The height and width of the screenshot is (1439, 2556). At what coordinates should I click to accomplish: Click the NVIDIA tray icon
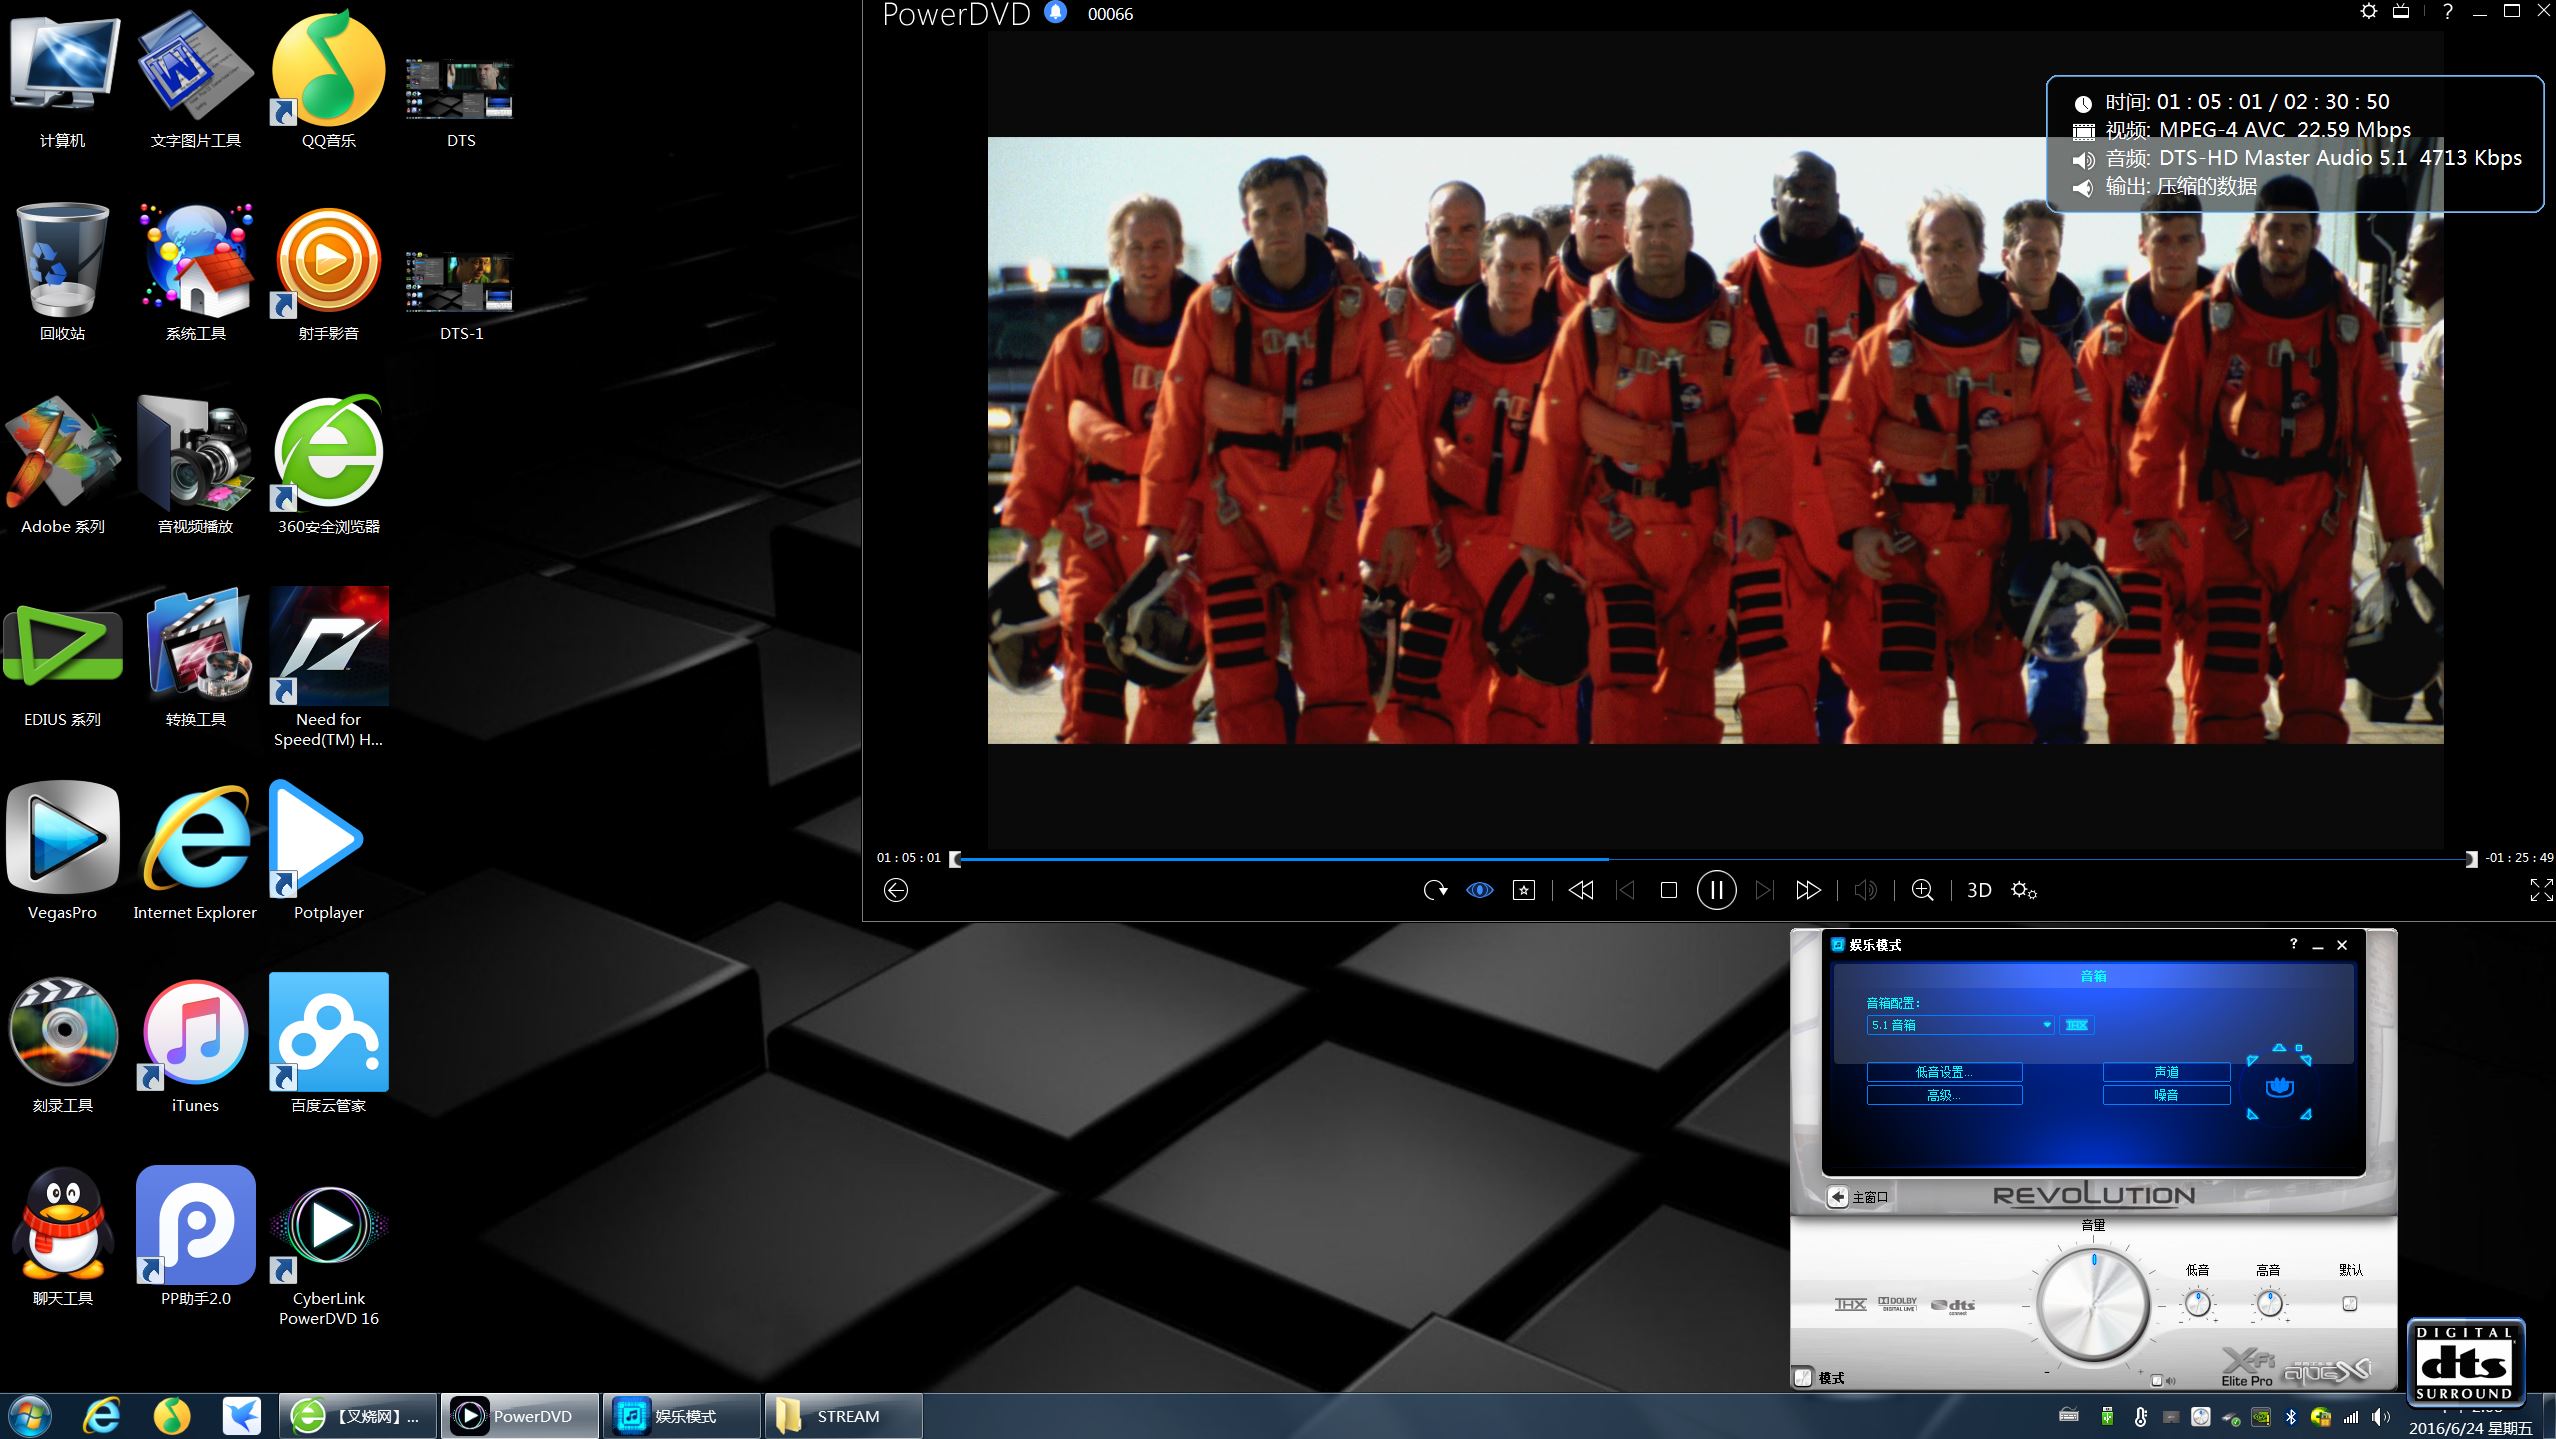tap(2260, 1417)
